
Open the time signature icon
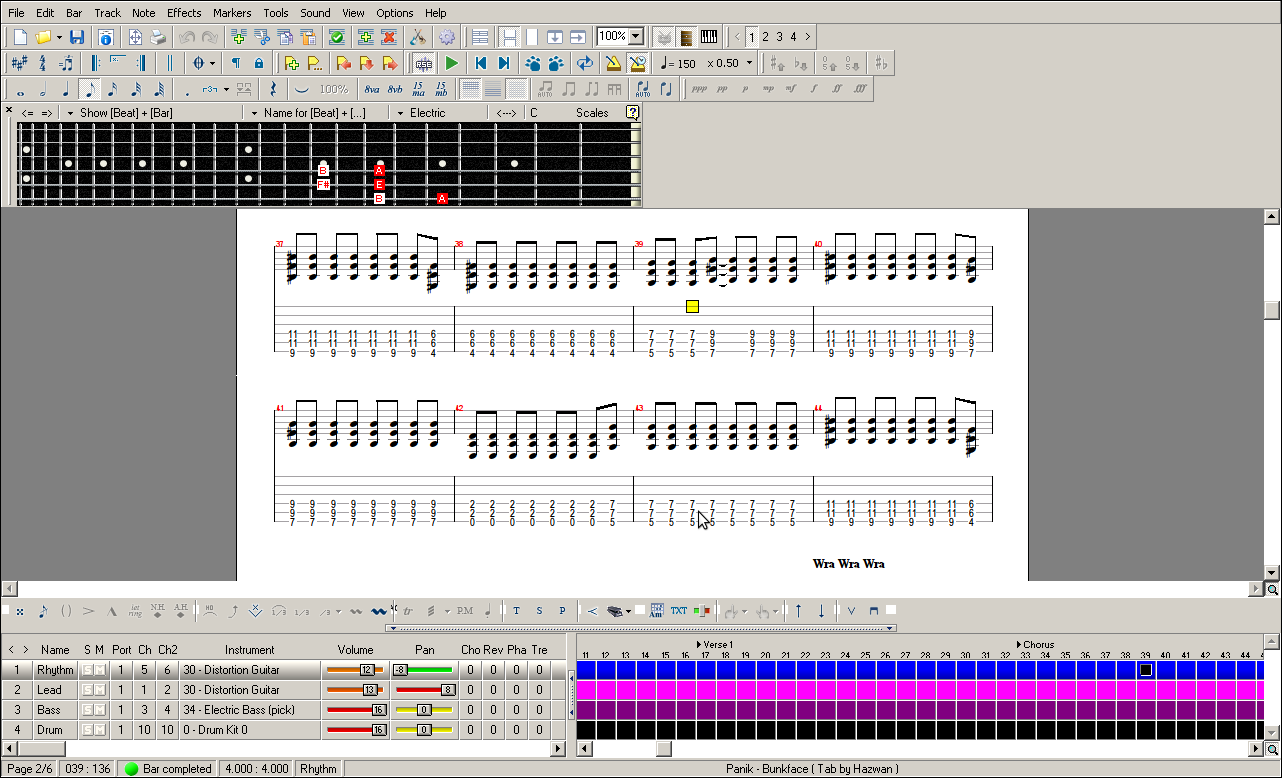click(x=42, y=63)
